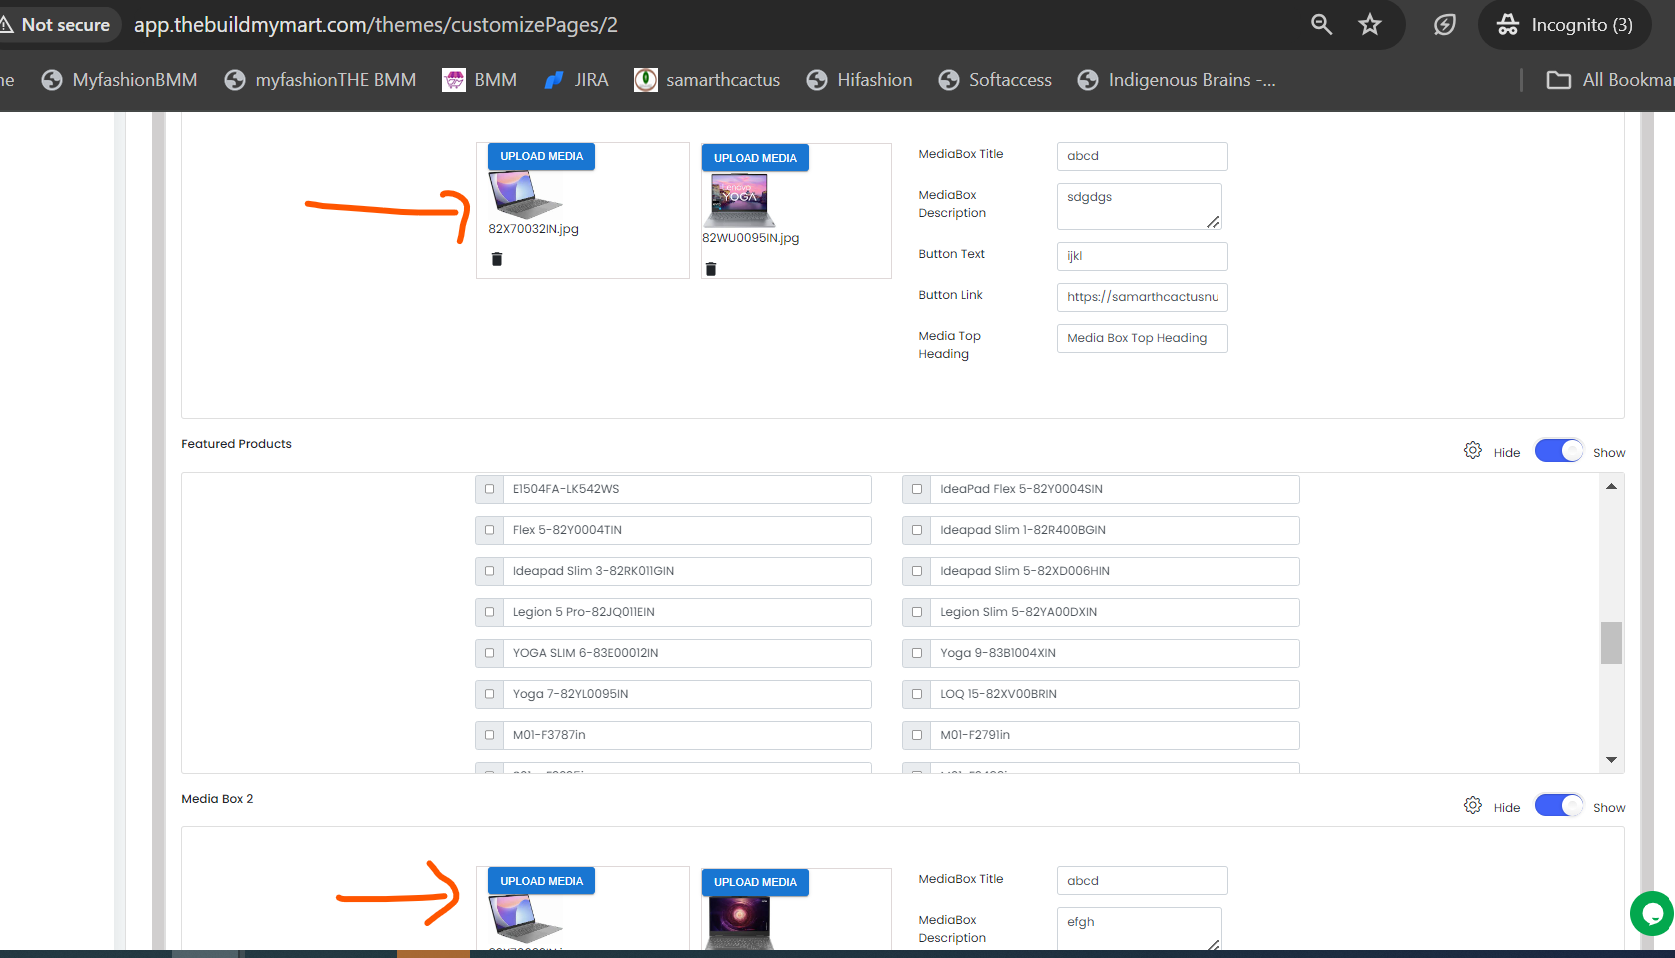Image resolution: width=1675 pixels, height=958 pixels.
Task: Check the Ideapad Slim 1-82R400BGIN product
Action: click(x=917, y=530)
